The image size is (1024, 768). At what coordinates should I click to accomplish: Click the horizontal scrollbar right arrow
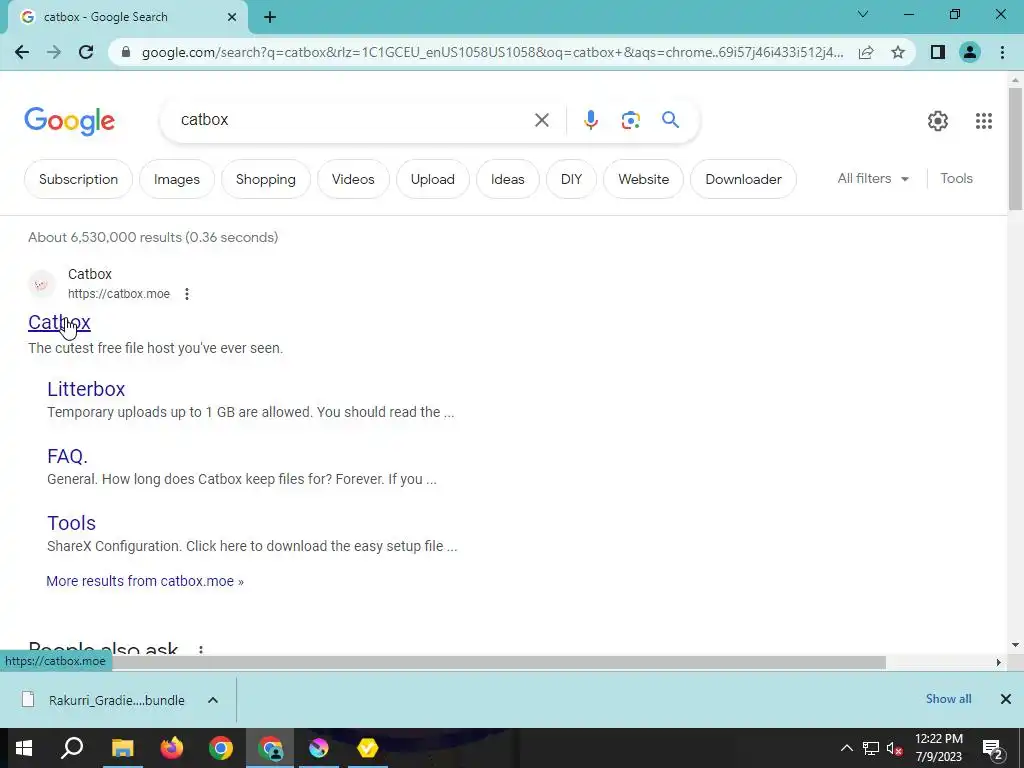click(998, 662)
